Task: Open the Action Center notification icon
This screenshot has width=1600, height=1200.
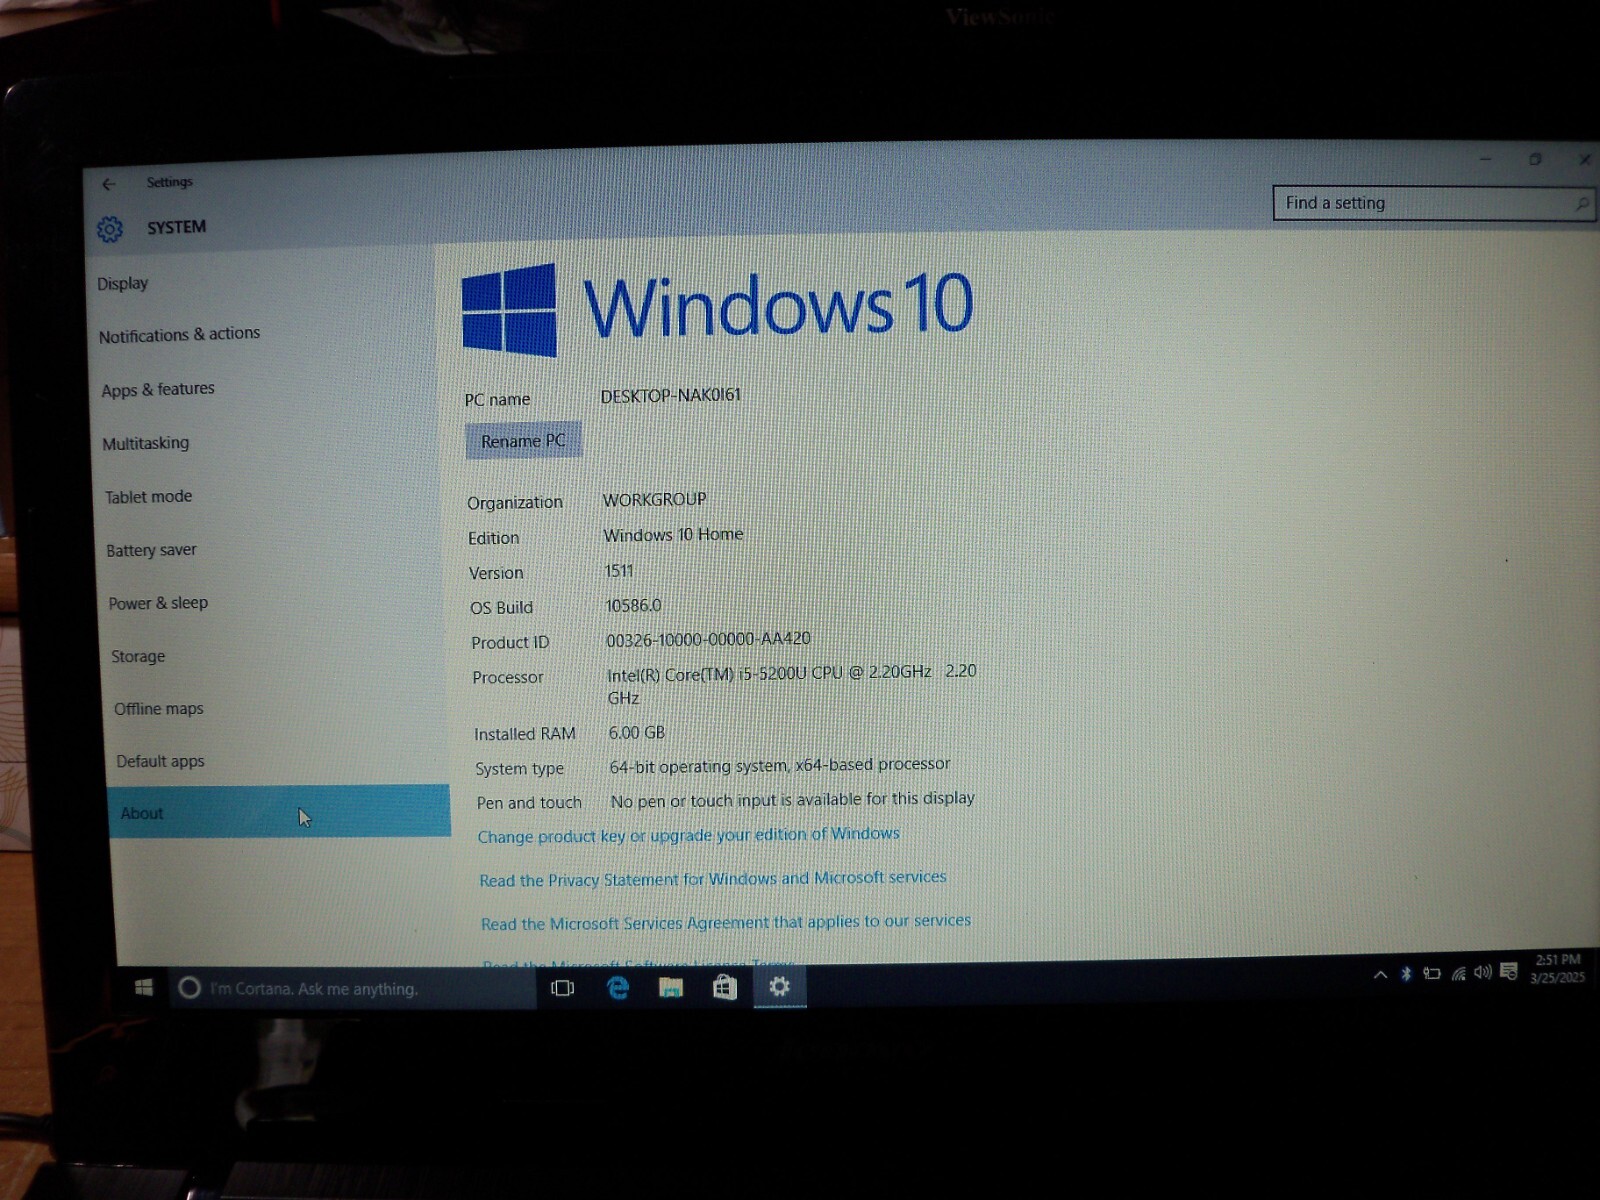Action: (1508, 971)
